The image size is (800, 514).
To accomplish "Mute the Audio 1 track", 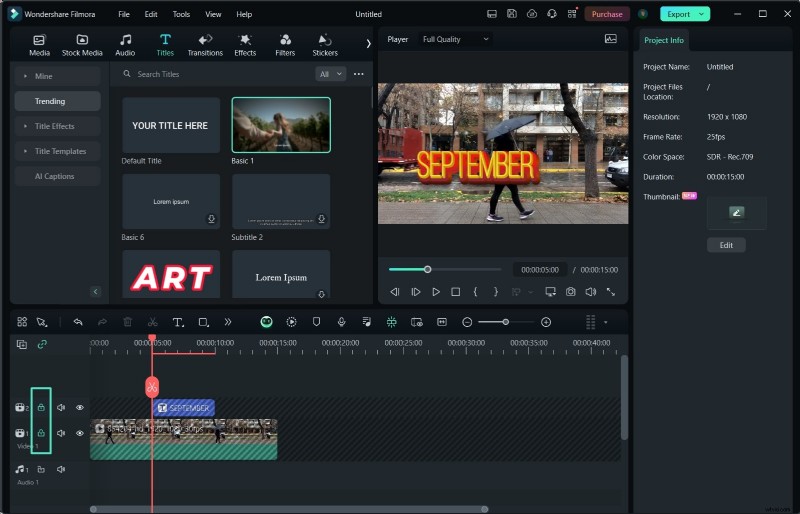I will click(x=61, y=469).
